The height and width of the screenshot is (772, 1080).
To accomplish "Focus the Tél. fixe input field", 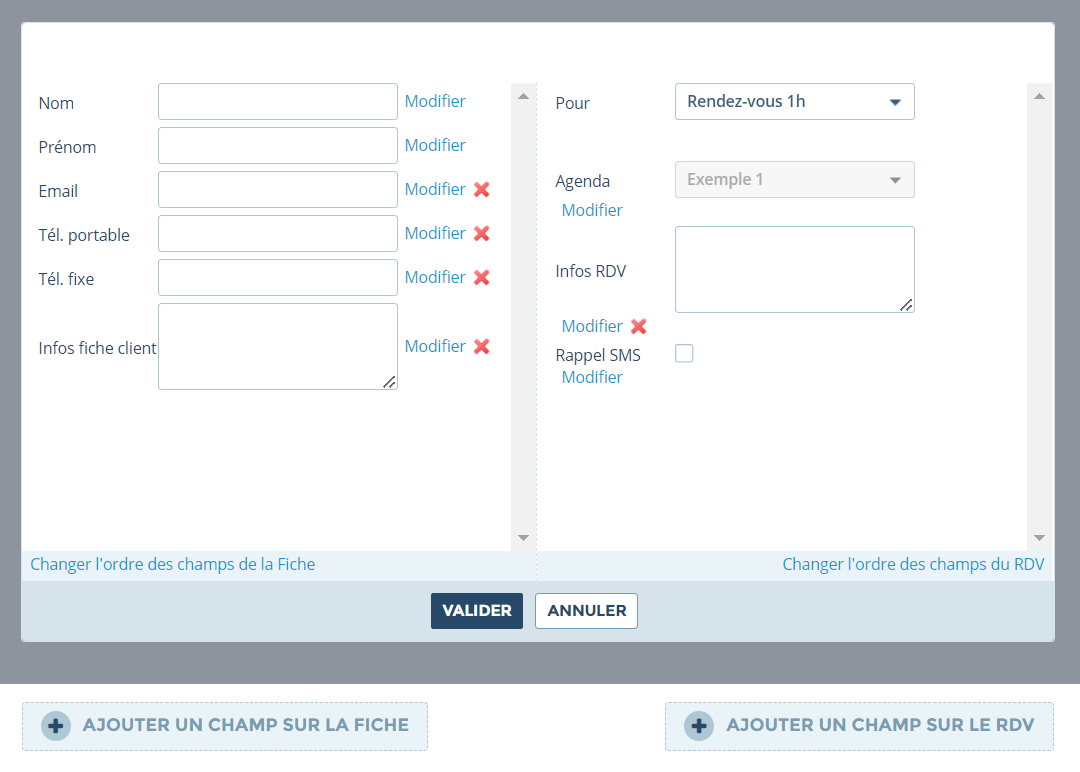I will point(278,278).
